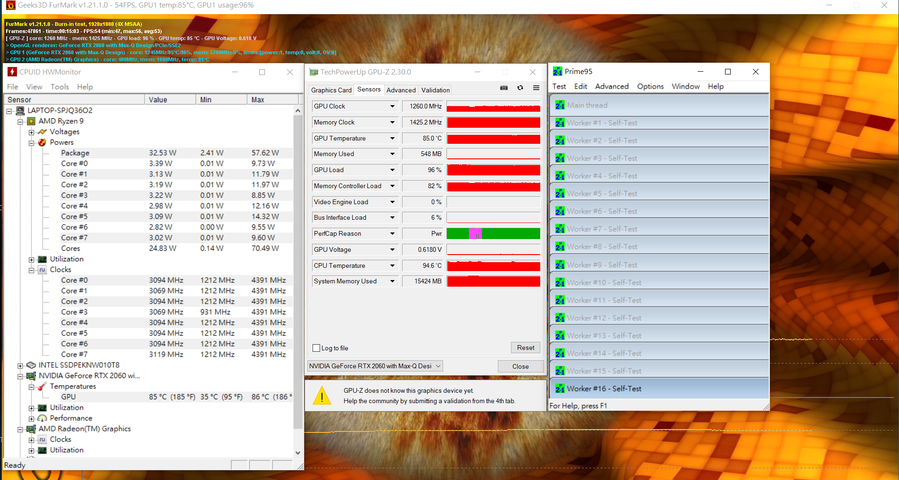Collapse the Powers tree node
This screenshot has height=480, width=899.
[31, 142]
